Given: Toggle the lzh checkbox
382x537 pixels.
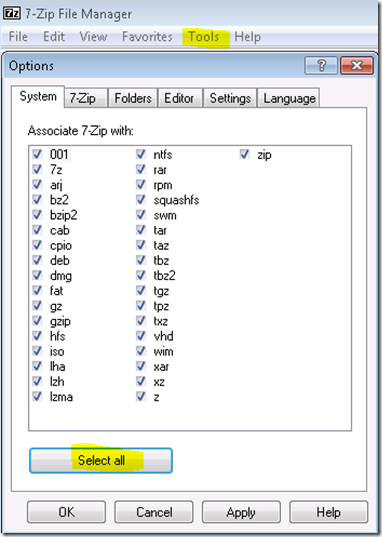Looking at the screenshot, I should (x=37, y=381).
